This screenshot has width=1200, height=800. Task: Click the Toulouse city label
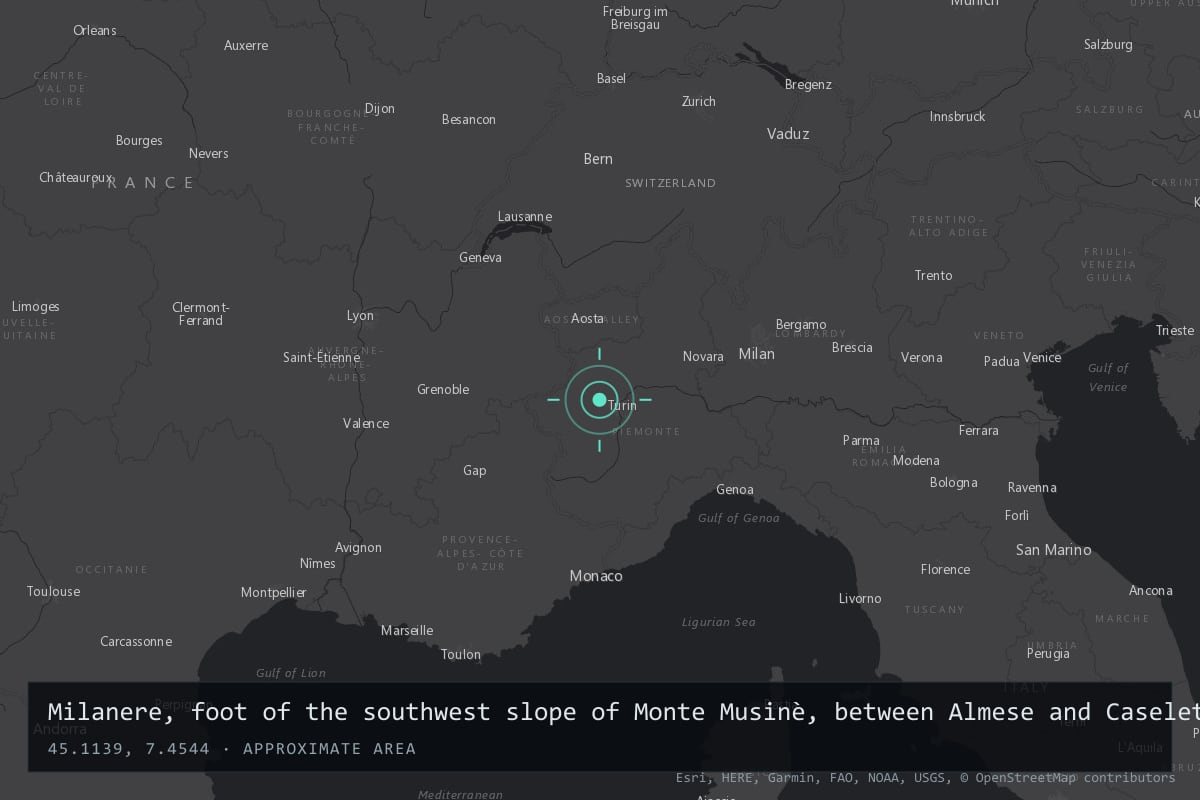53,592
